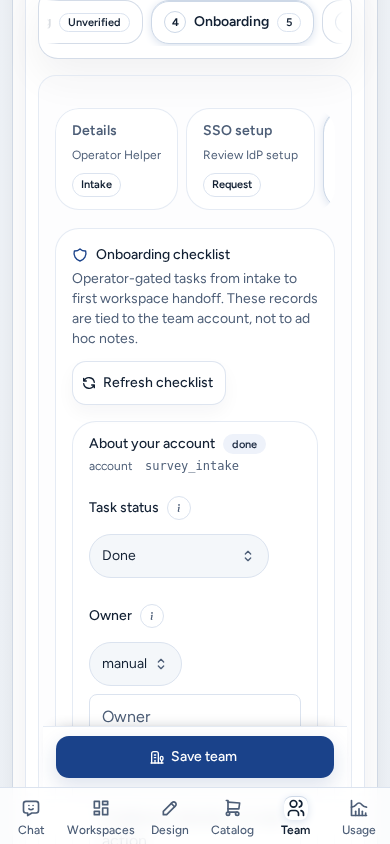
Task: Click the Request chip in SSO setup
Action: (232, 185)
